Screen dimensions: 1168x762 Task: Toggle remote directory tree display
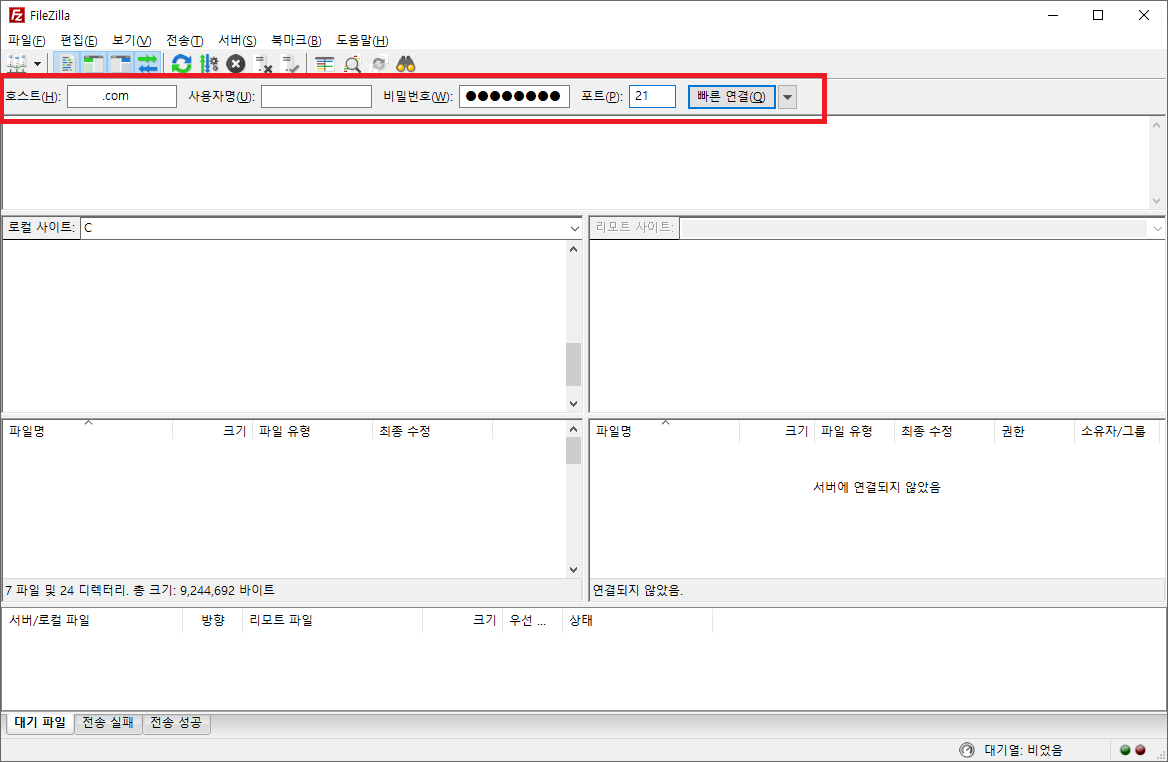120,64
